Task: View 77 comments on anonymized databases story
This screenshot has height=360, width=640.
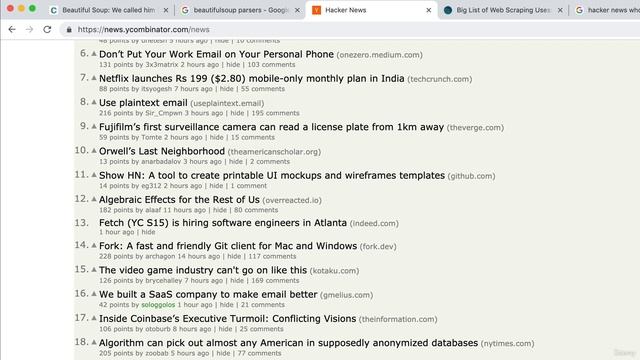Action: click(260, 353)
